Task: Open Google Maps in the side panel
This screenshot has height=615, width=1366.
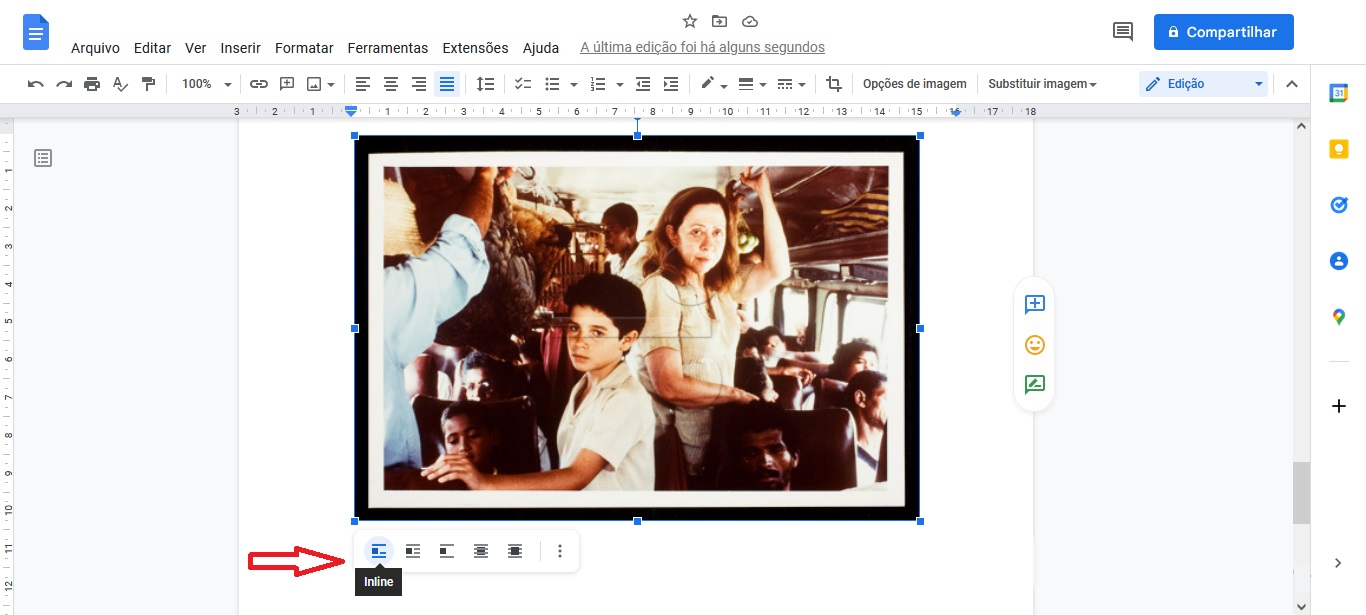Action: [x=1339, y=317]
